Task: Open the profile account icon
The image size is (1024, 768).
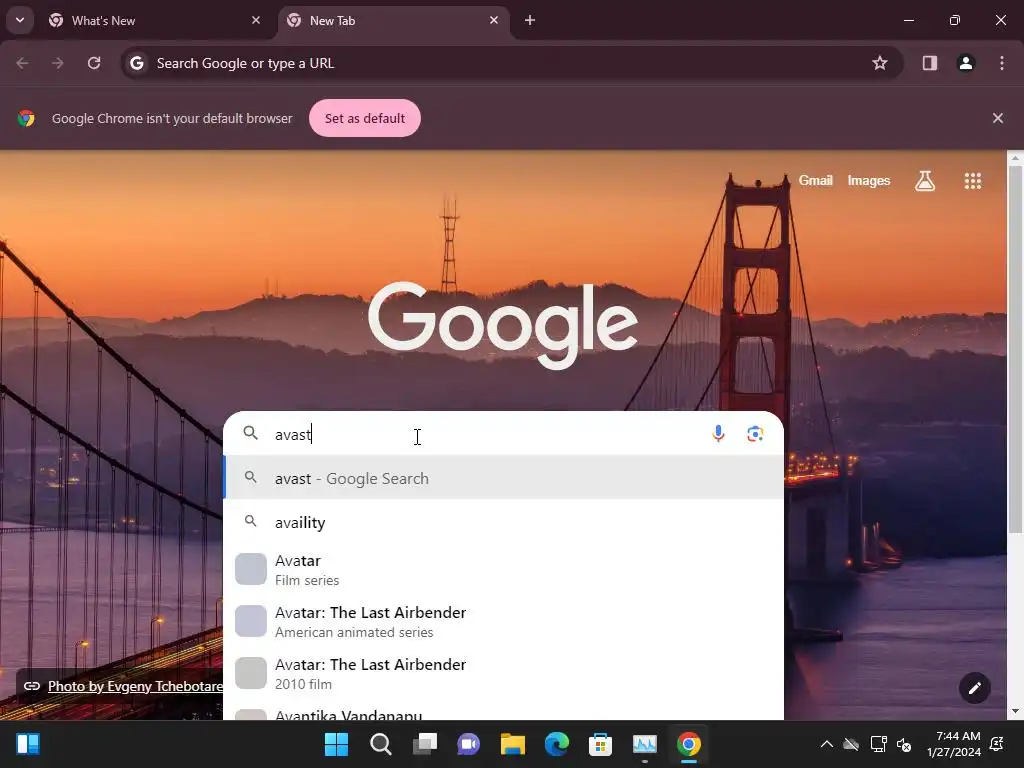Action: (x=966, y=63)
